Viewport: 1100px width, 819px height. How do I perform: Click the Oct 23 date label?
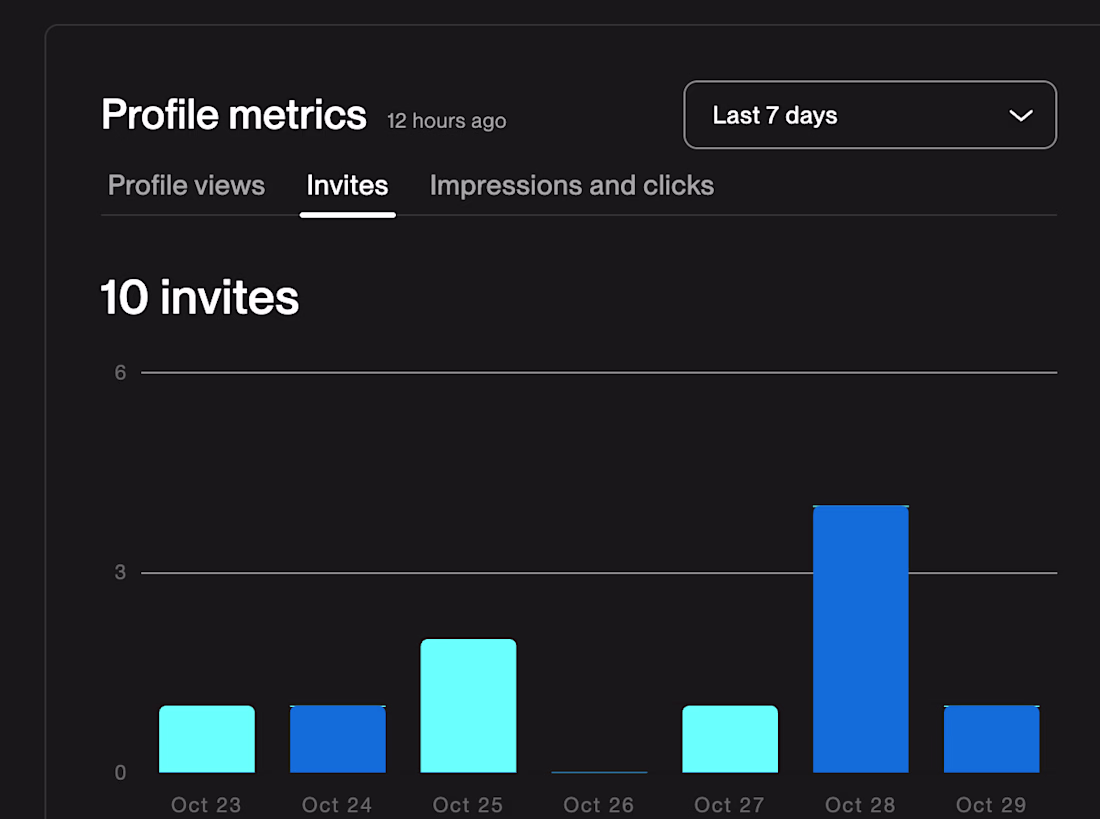click(x=206, y=805)
